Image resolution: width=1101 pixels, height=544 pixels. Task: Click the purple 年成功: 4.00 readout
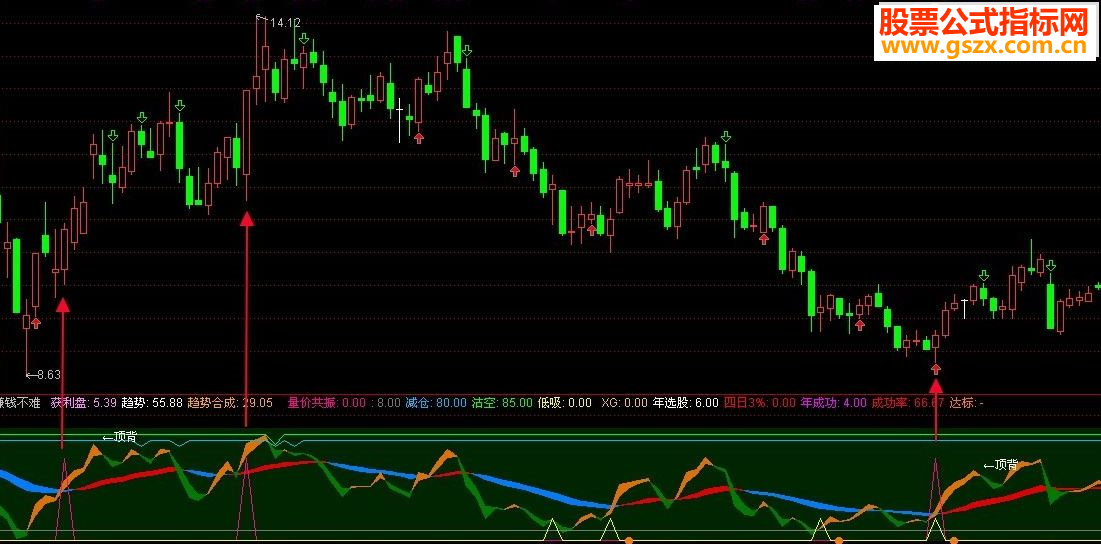coord(833,403)
